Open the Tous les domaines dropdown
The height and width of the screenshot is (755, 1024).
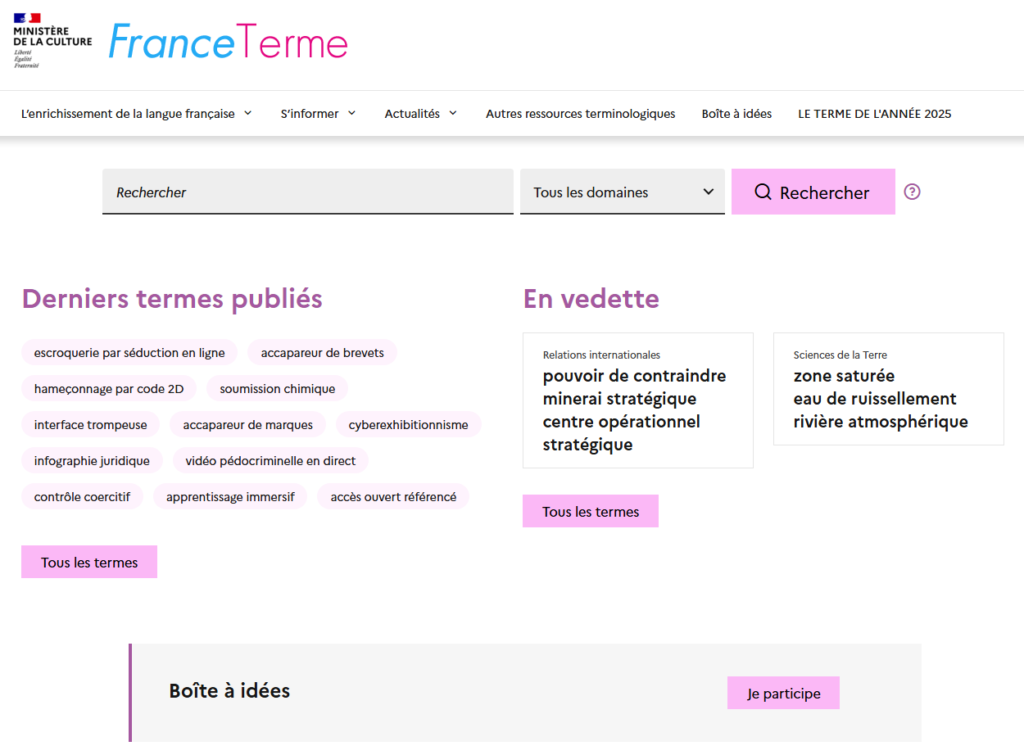coord(621,191)
